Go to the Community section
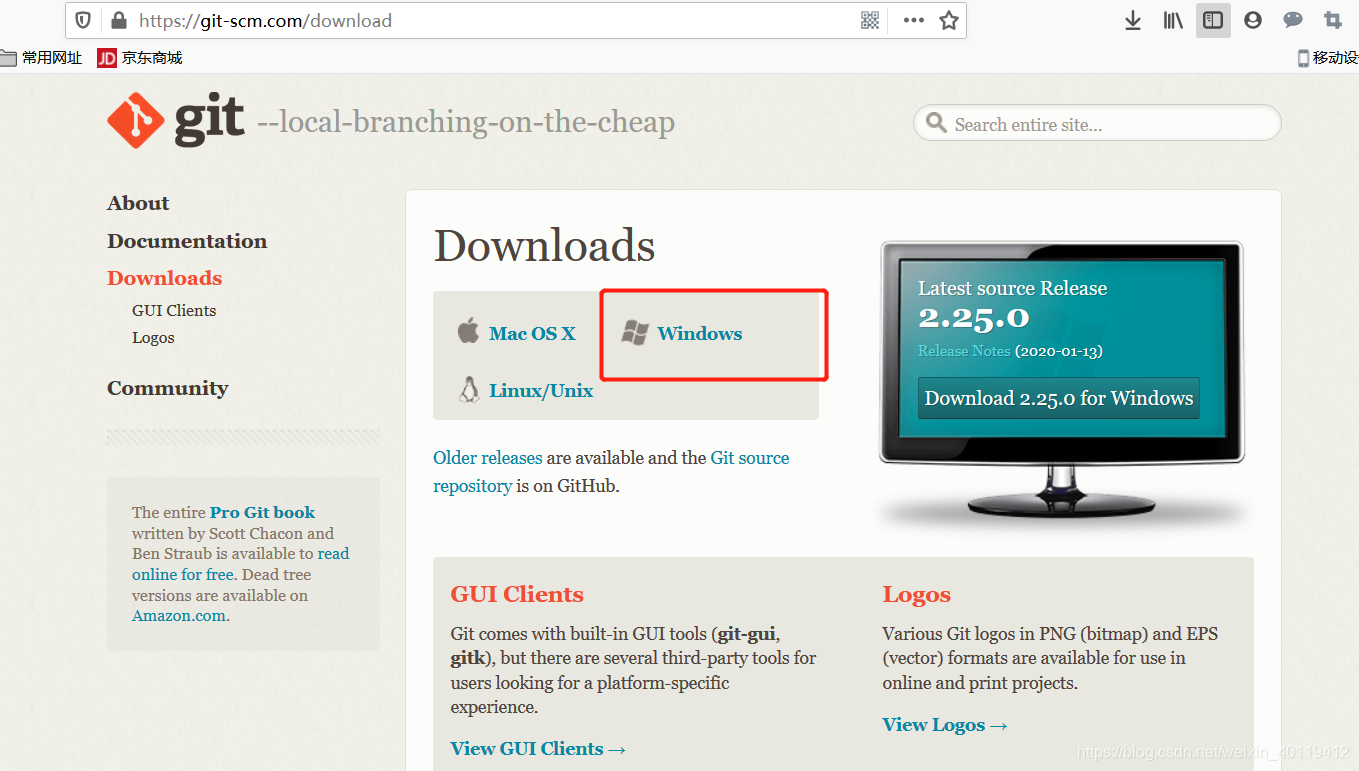Viewport: 1359px width, 771px height. tap(168, 388)
